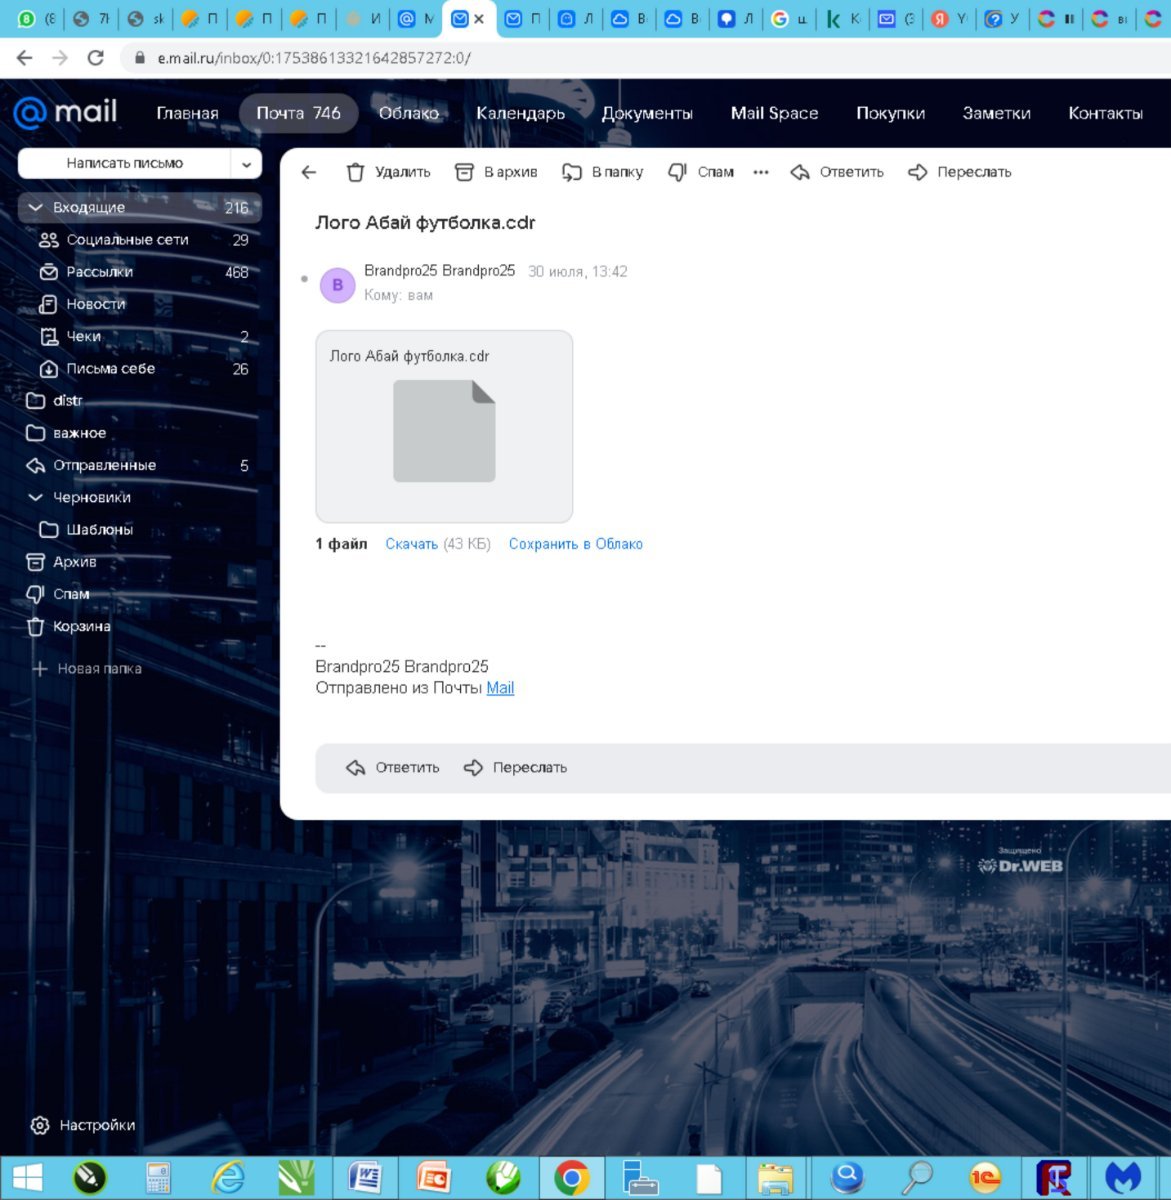Image resolution: width=1171 pixels, height=1200 pixels.
Task: Collapse the Входящие folder tree
Action: [x=36, y=208]
